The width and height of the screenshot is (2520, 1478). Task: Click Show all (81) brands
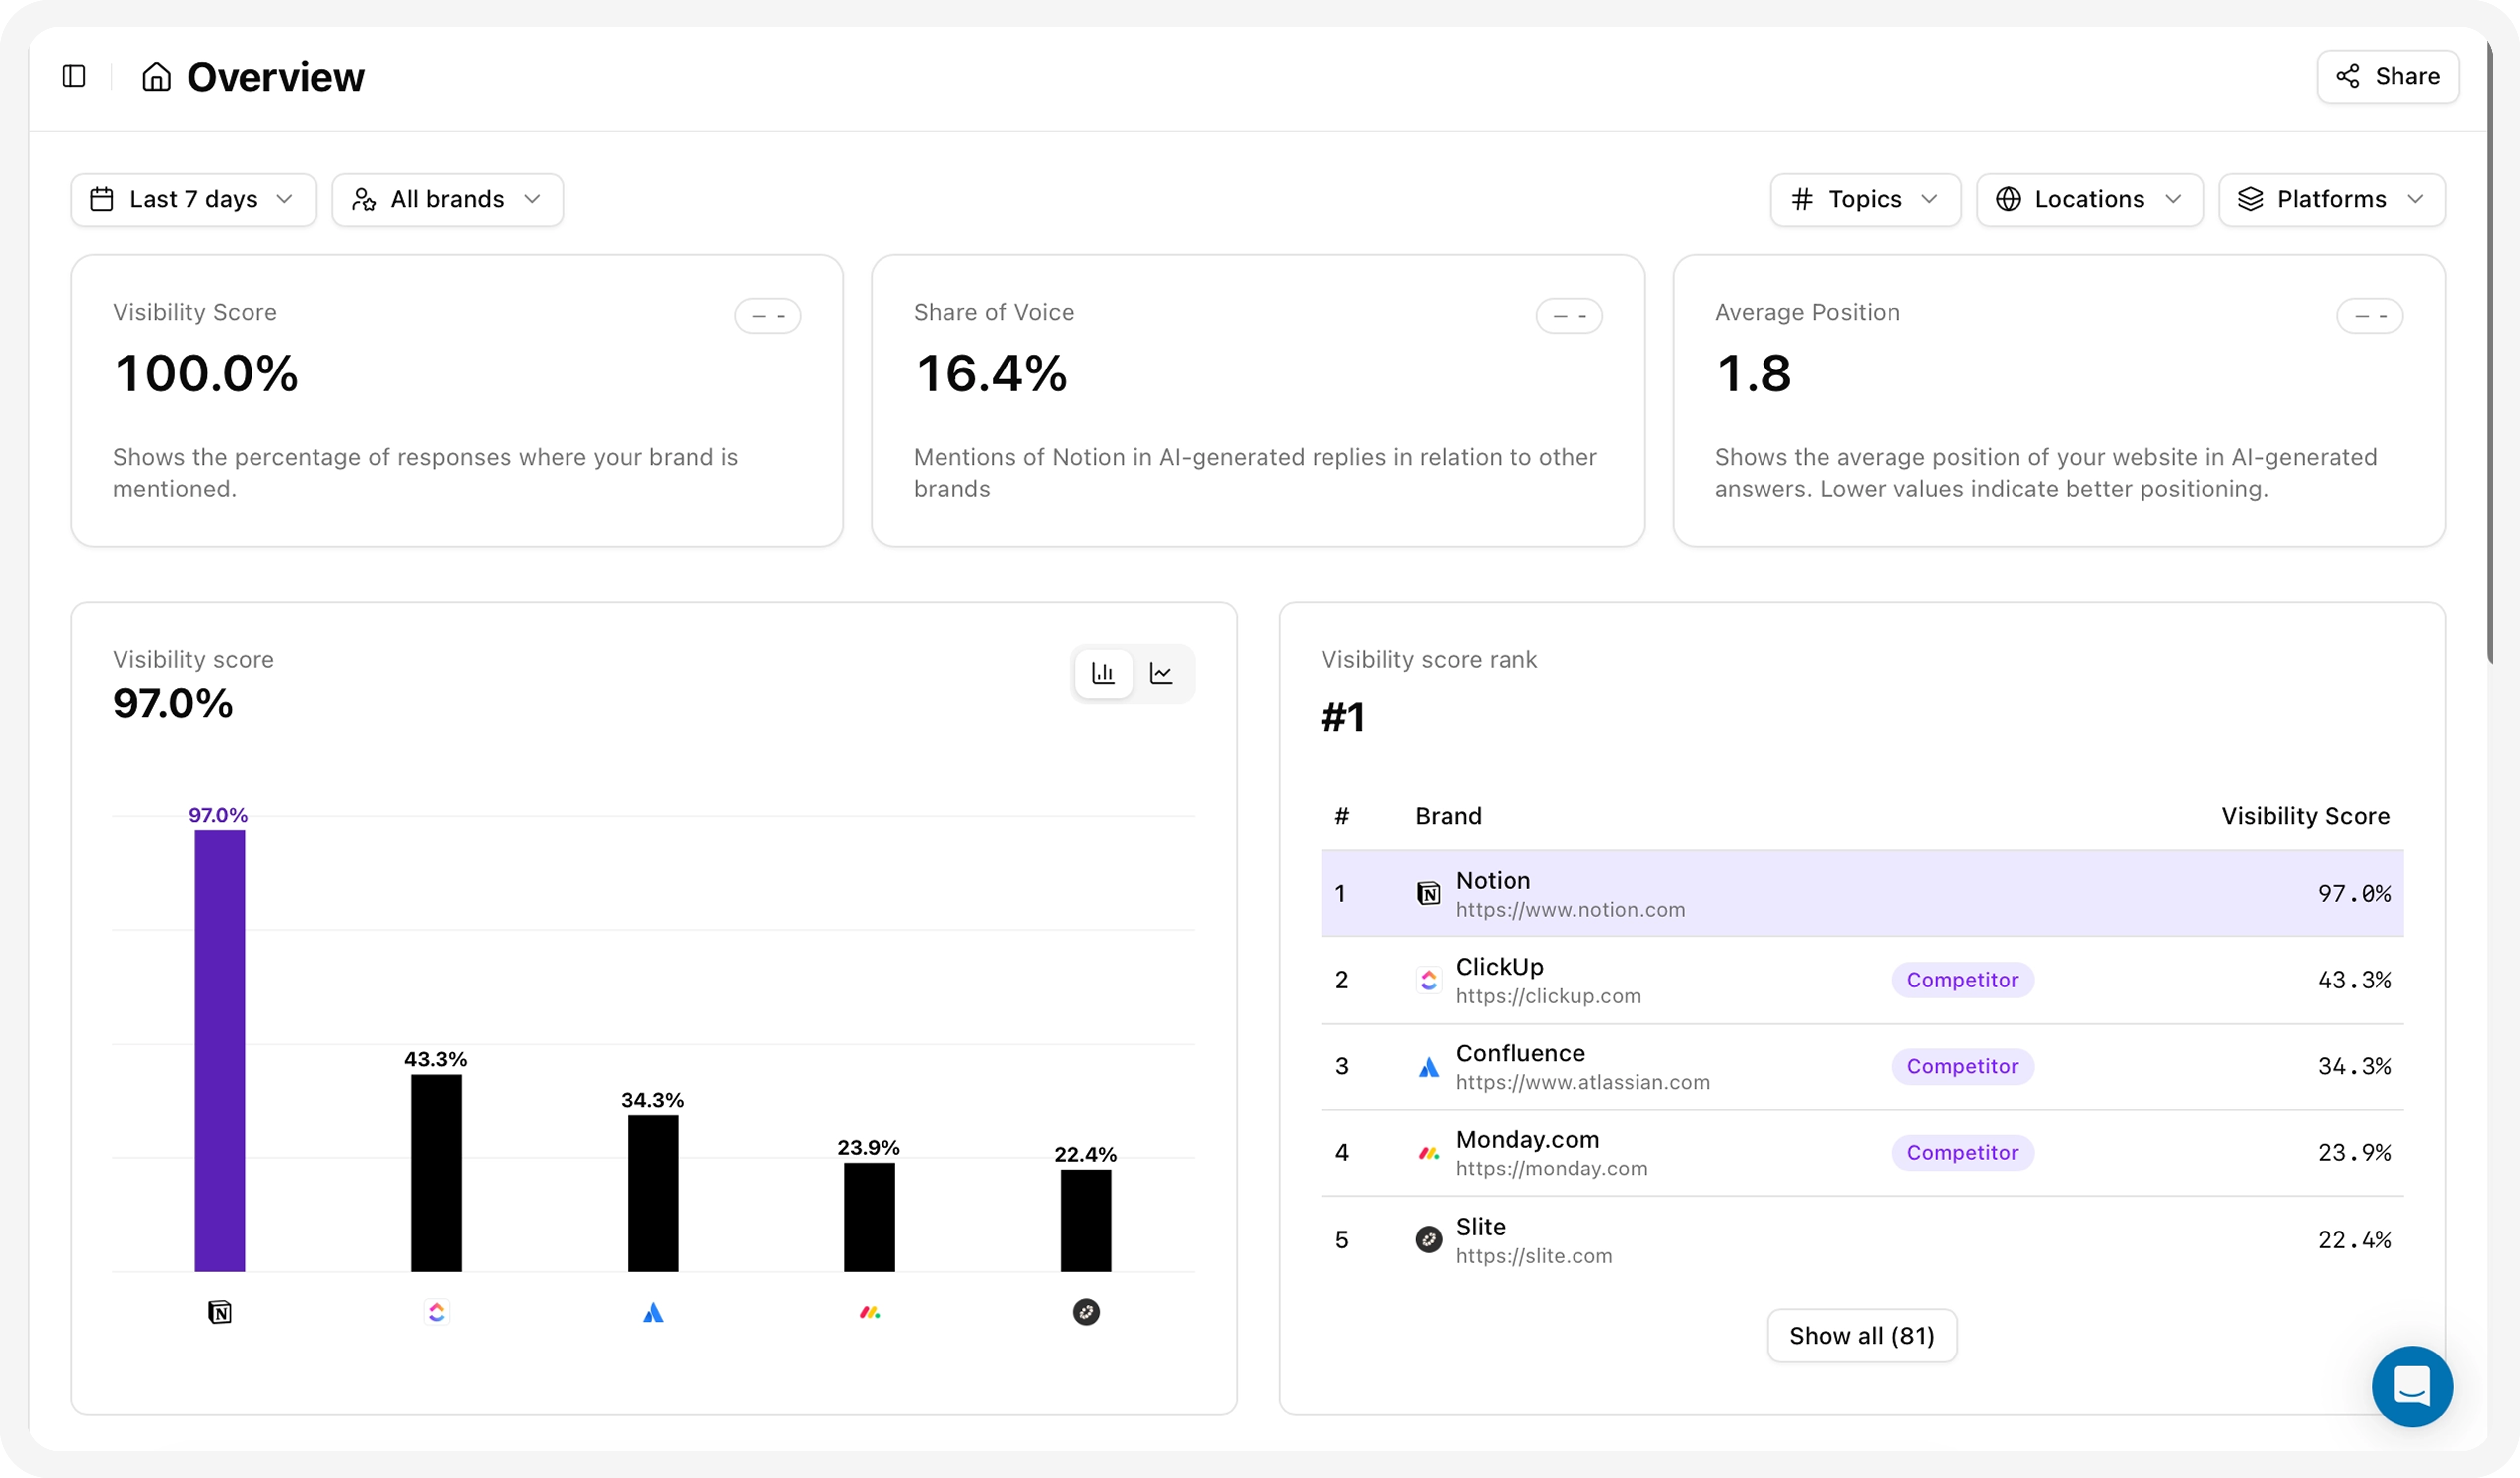coord(1861,1335)
